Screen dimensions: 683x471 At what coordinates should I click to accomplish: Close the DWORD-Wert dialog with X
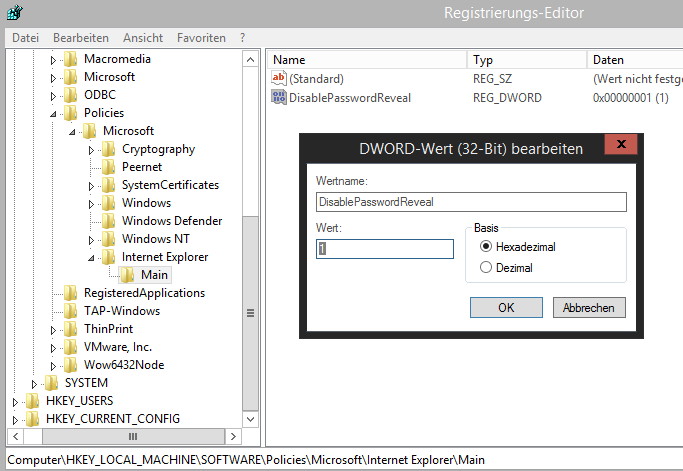click(x=621, y=144)
